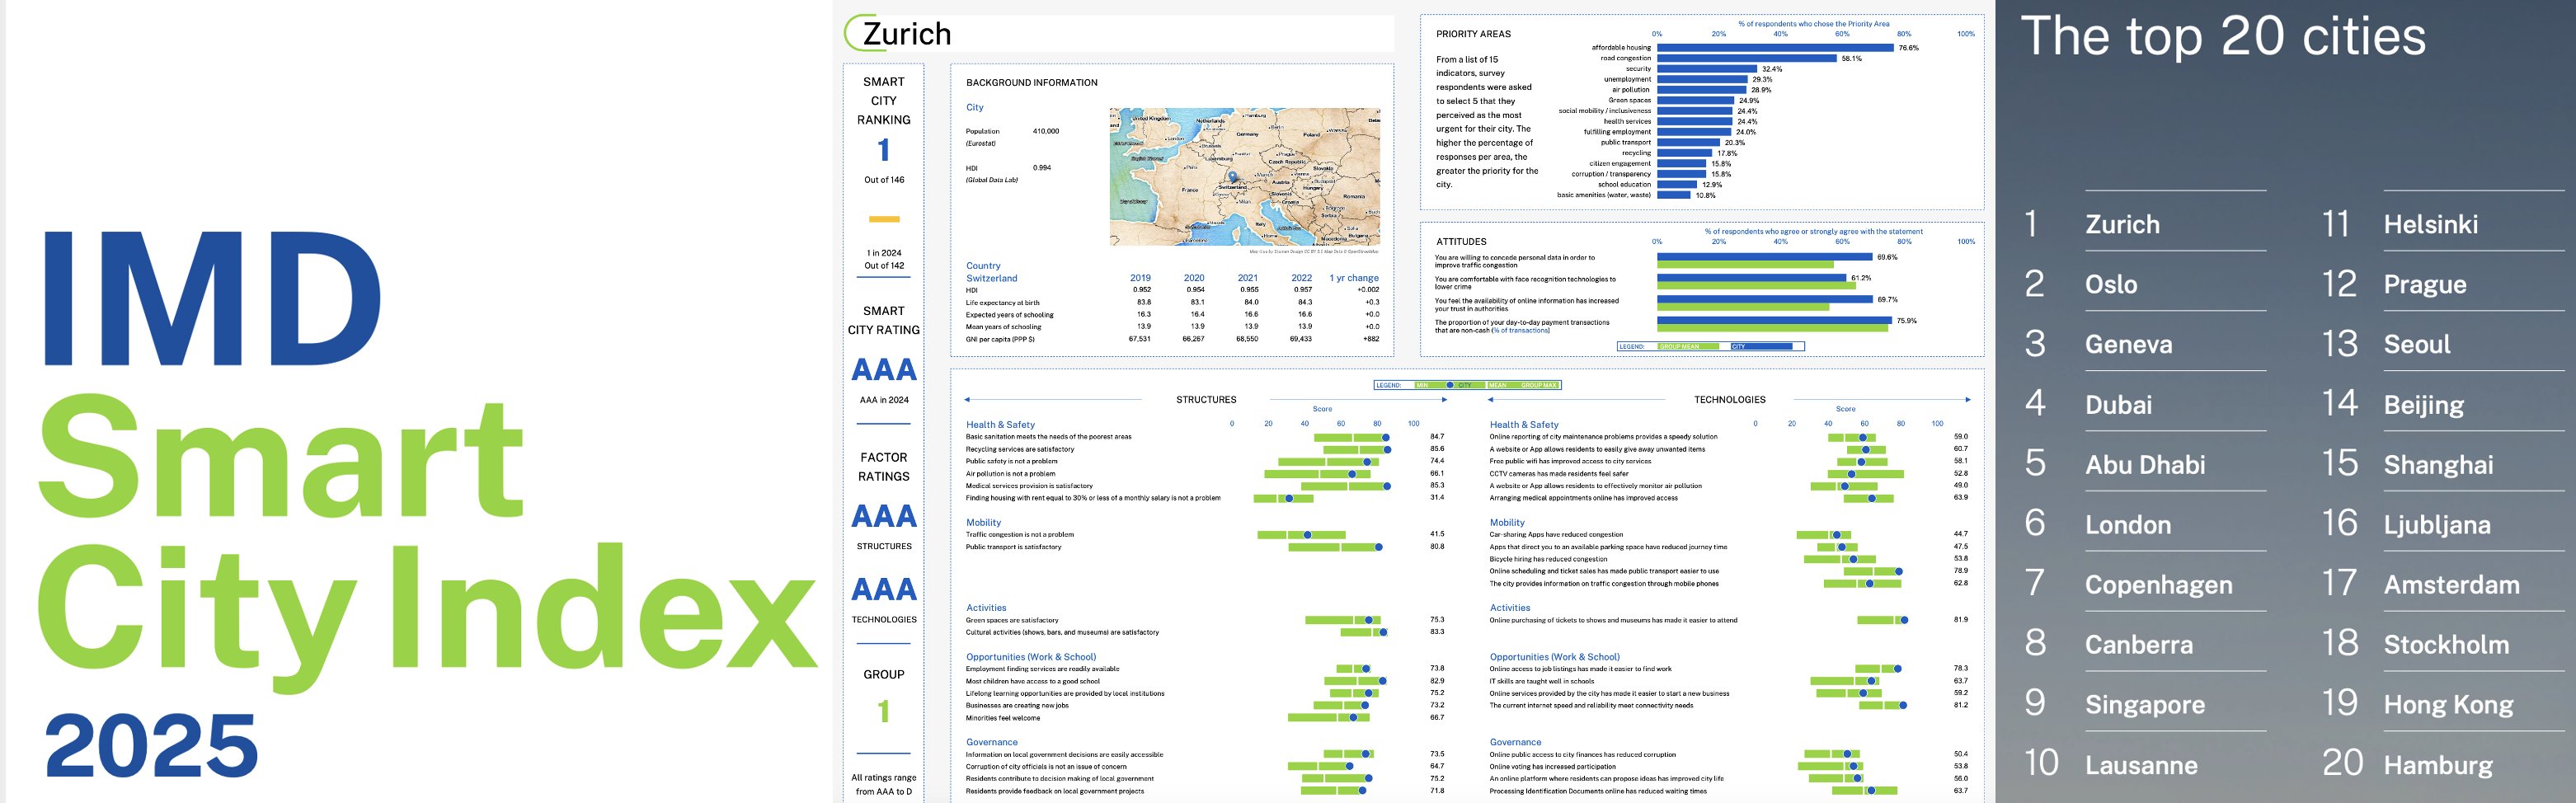Click the Background Information heading
The width and height of the screenshot is (2576, 803).
[x=1031, y=83]
